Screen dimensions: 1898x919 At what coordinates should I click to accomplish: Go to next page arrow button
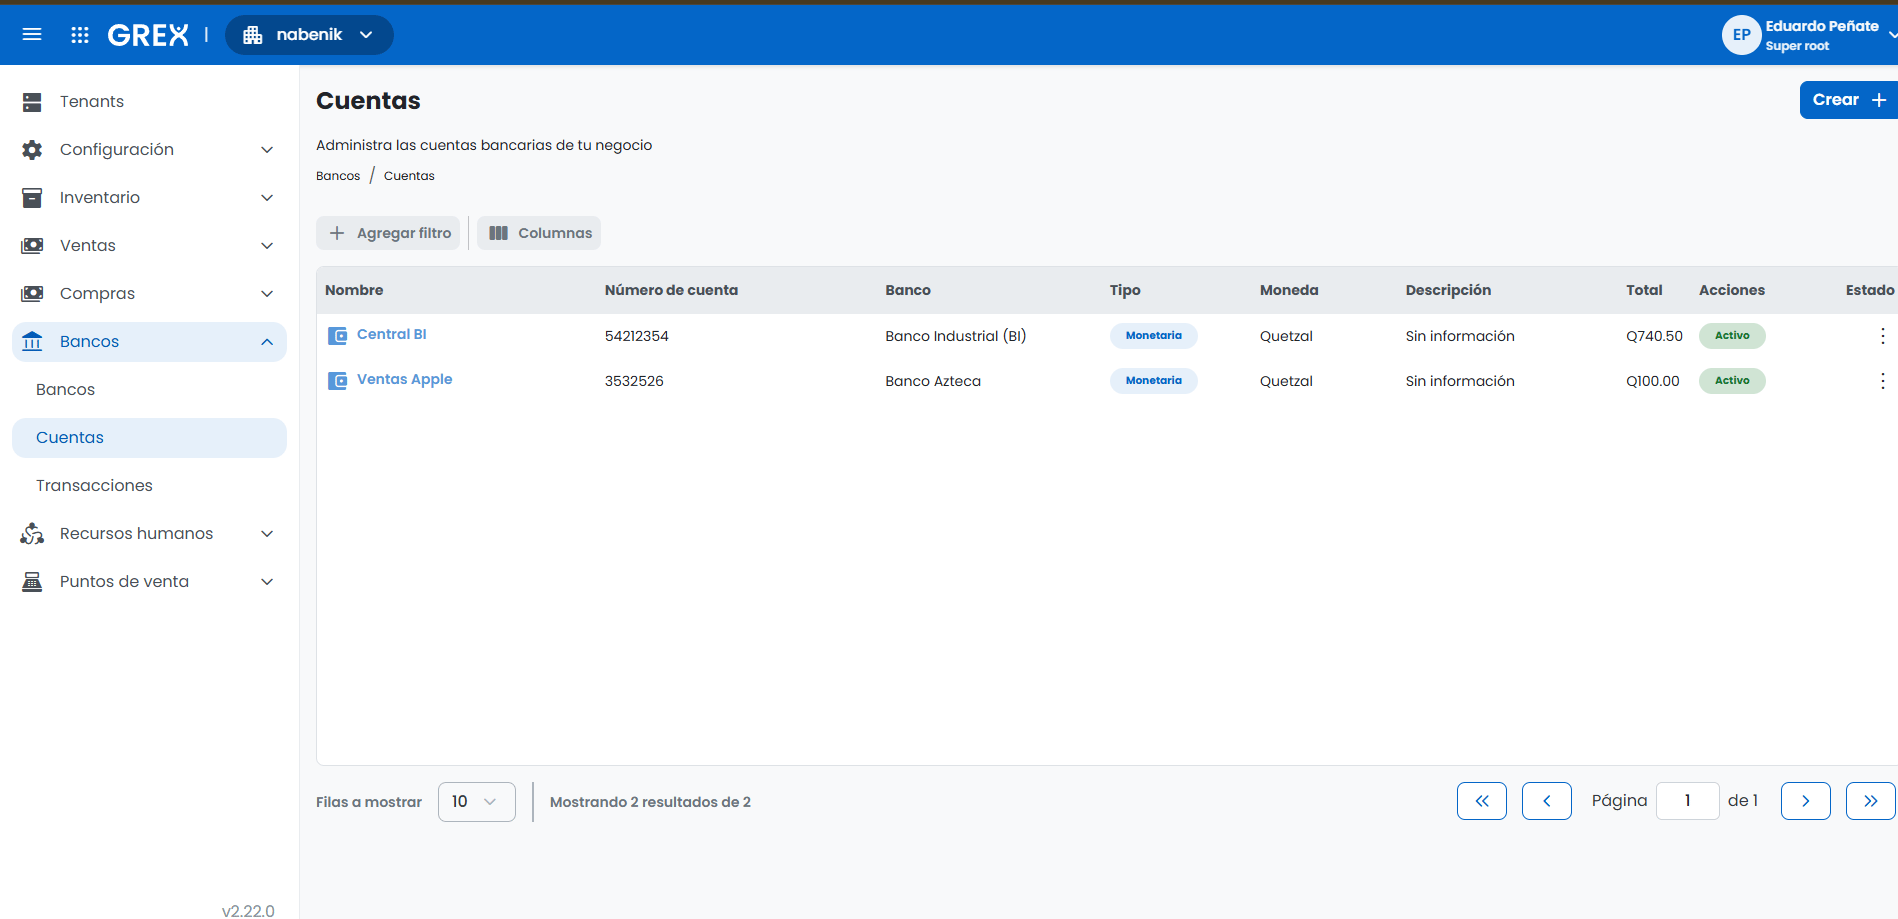(x=1806, y=801)
